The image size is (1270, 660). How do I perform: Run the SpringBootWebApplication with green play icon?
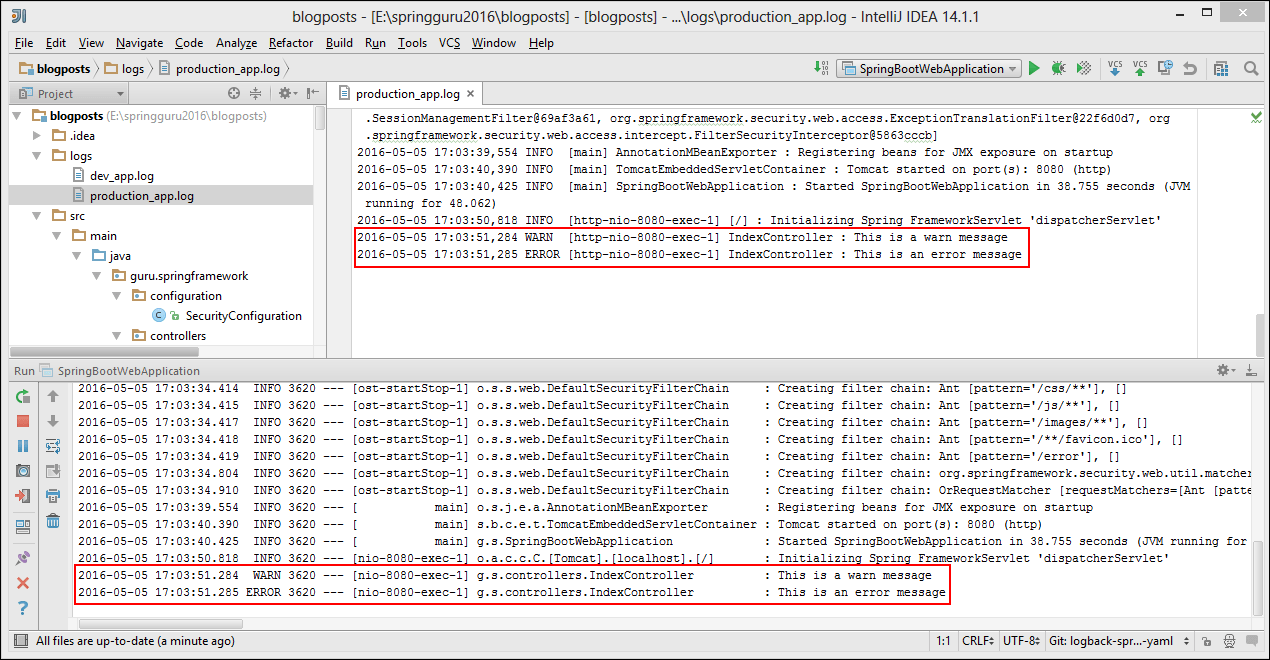(1034, 68)
